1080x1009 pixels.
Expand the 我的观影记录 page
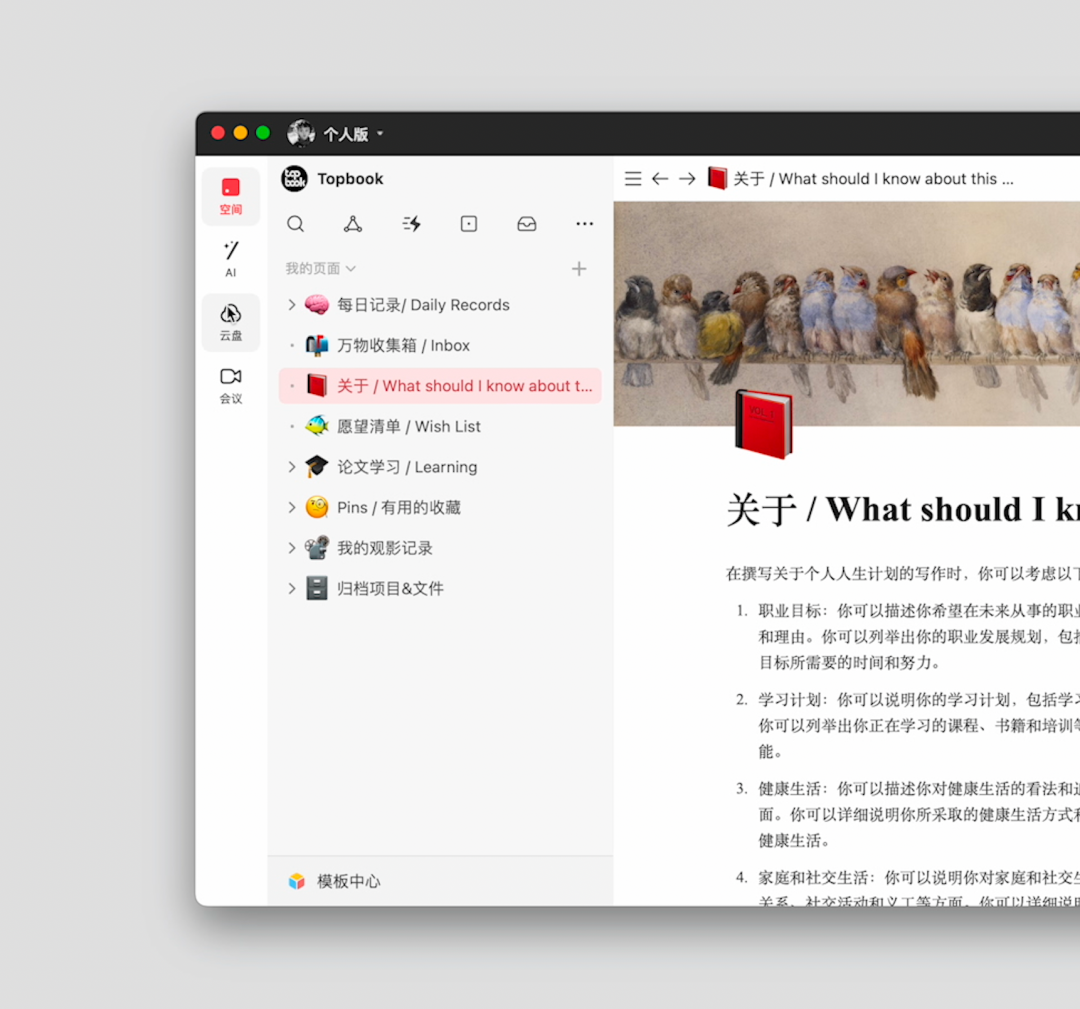click(x=291, y=548)
